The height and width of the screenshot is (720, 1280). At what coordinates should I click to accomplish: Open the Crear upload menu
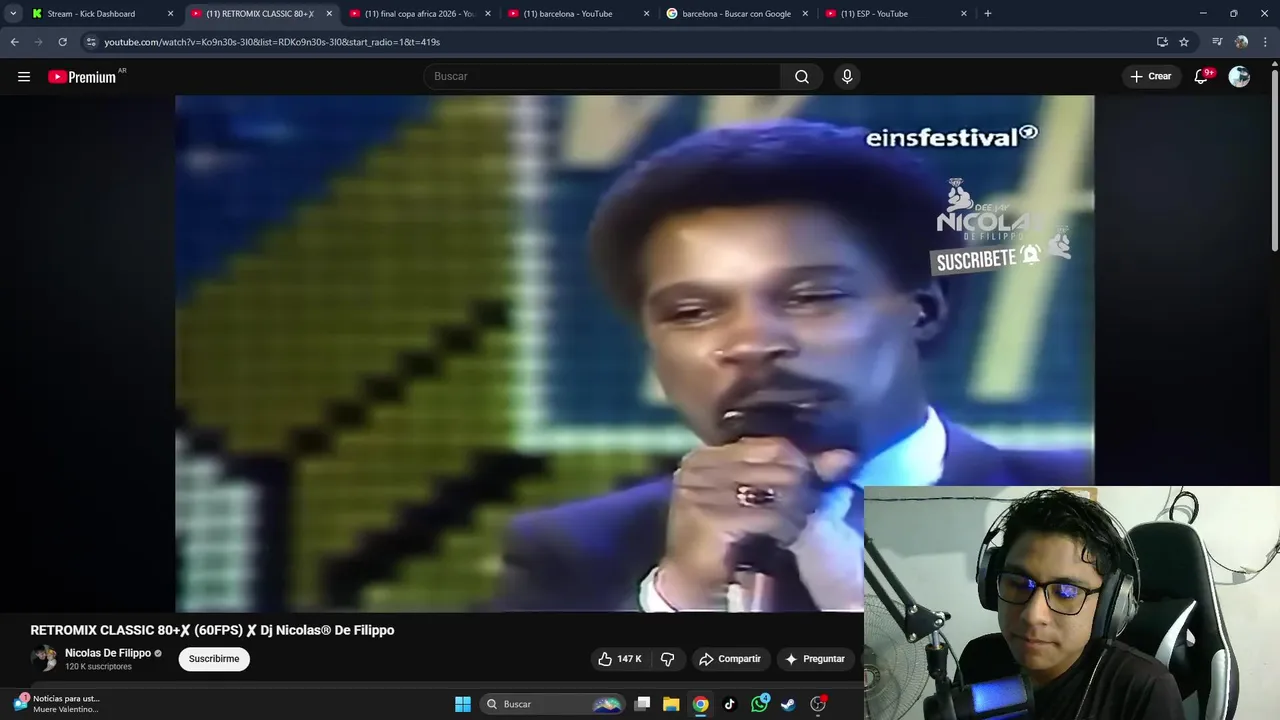point(1151,77)
